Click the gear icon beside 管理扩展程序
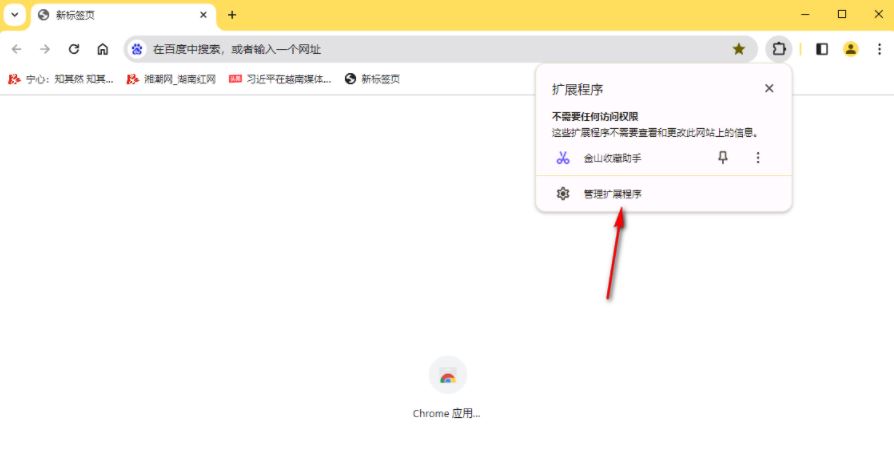The image size is (894, 462). click(x=563, y=194)
